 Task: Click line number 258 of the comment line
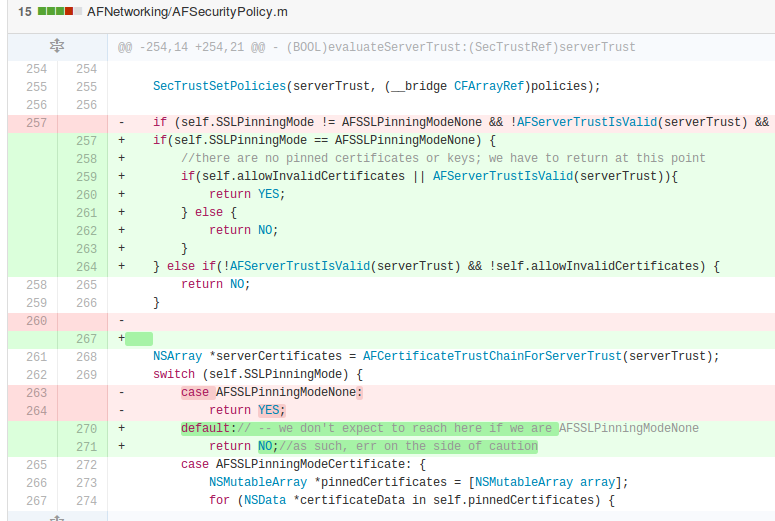coord(86,159)
